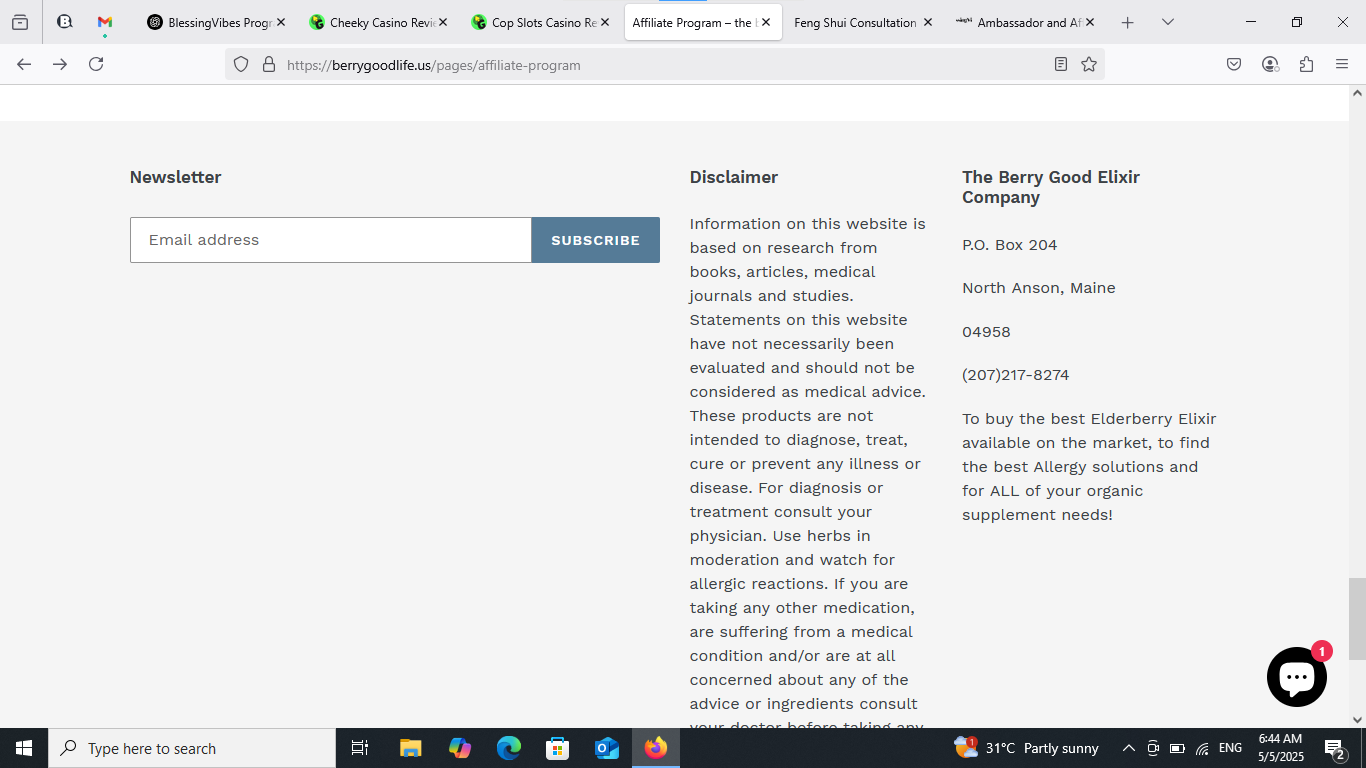Viewport: 1366px width, 768px height.
Task: Click the Newsletter heading
Action: tap(175, 177)
